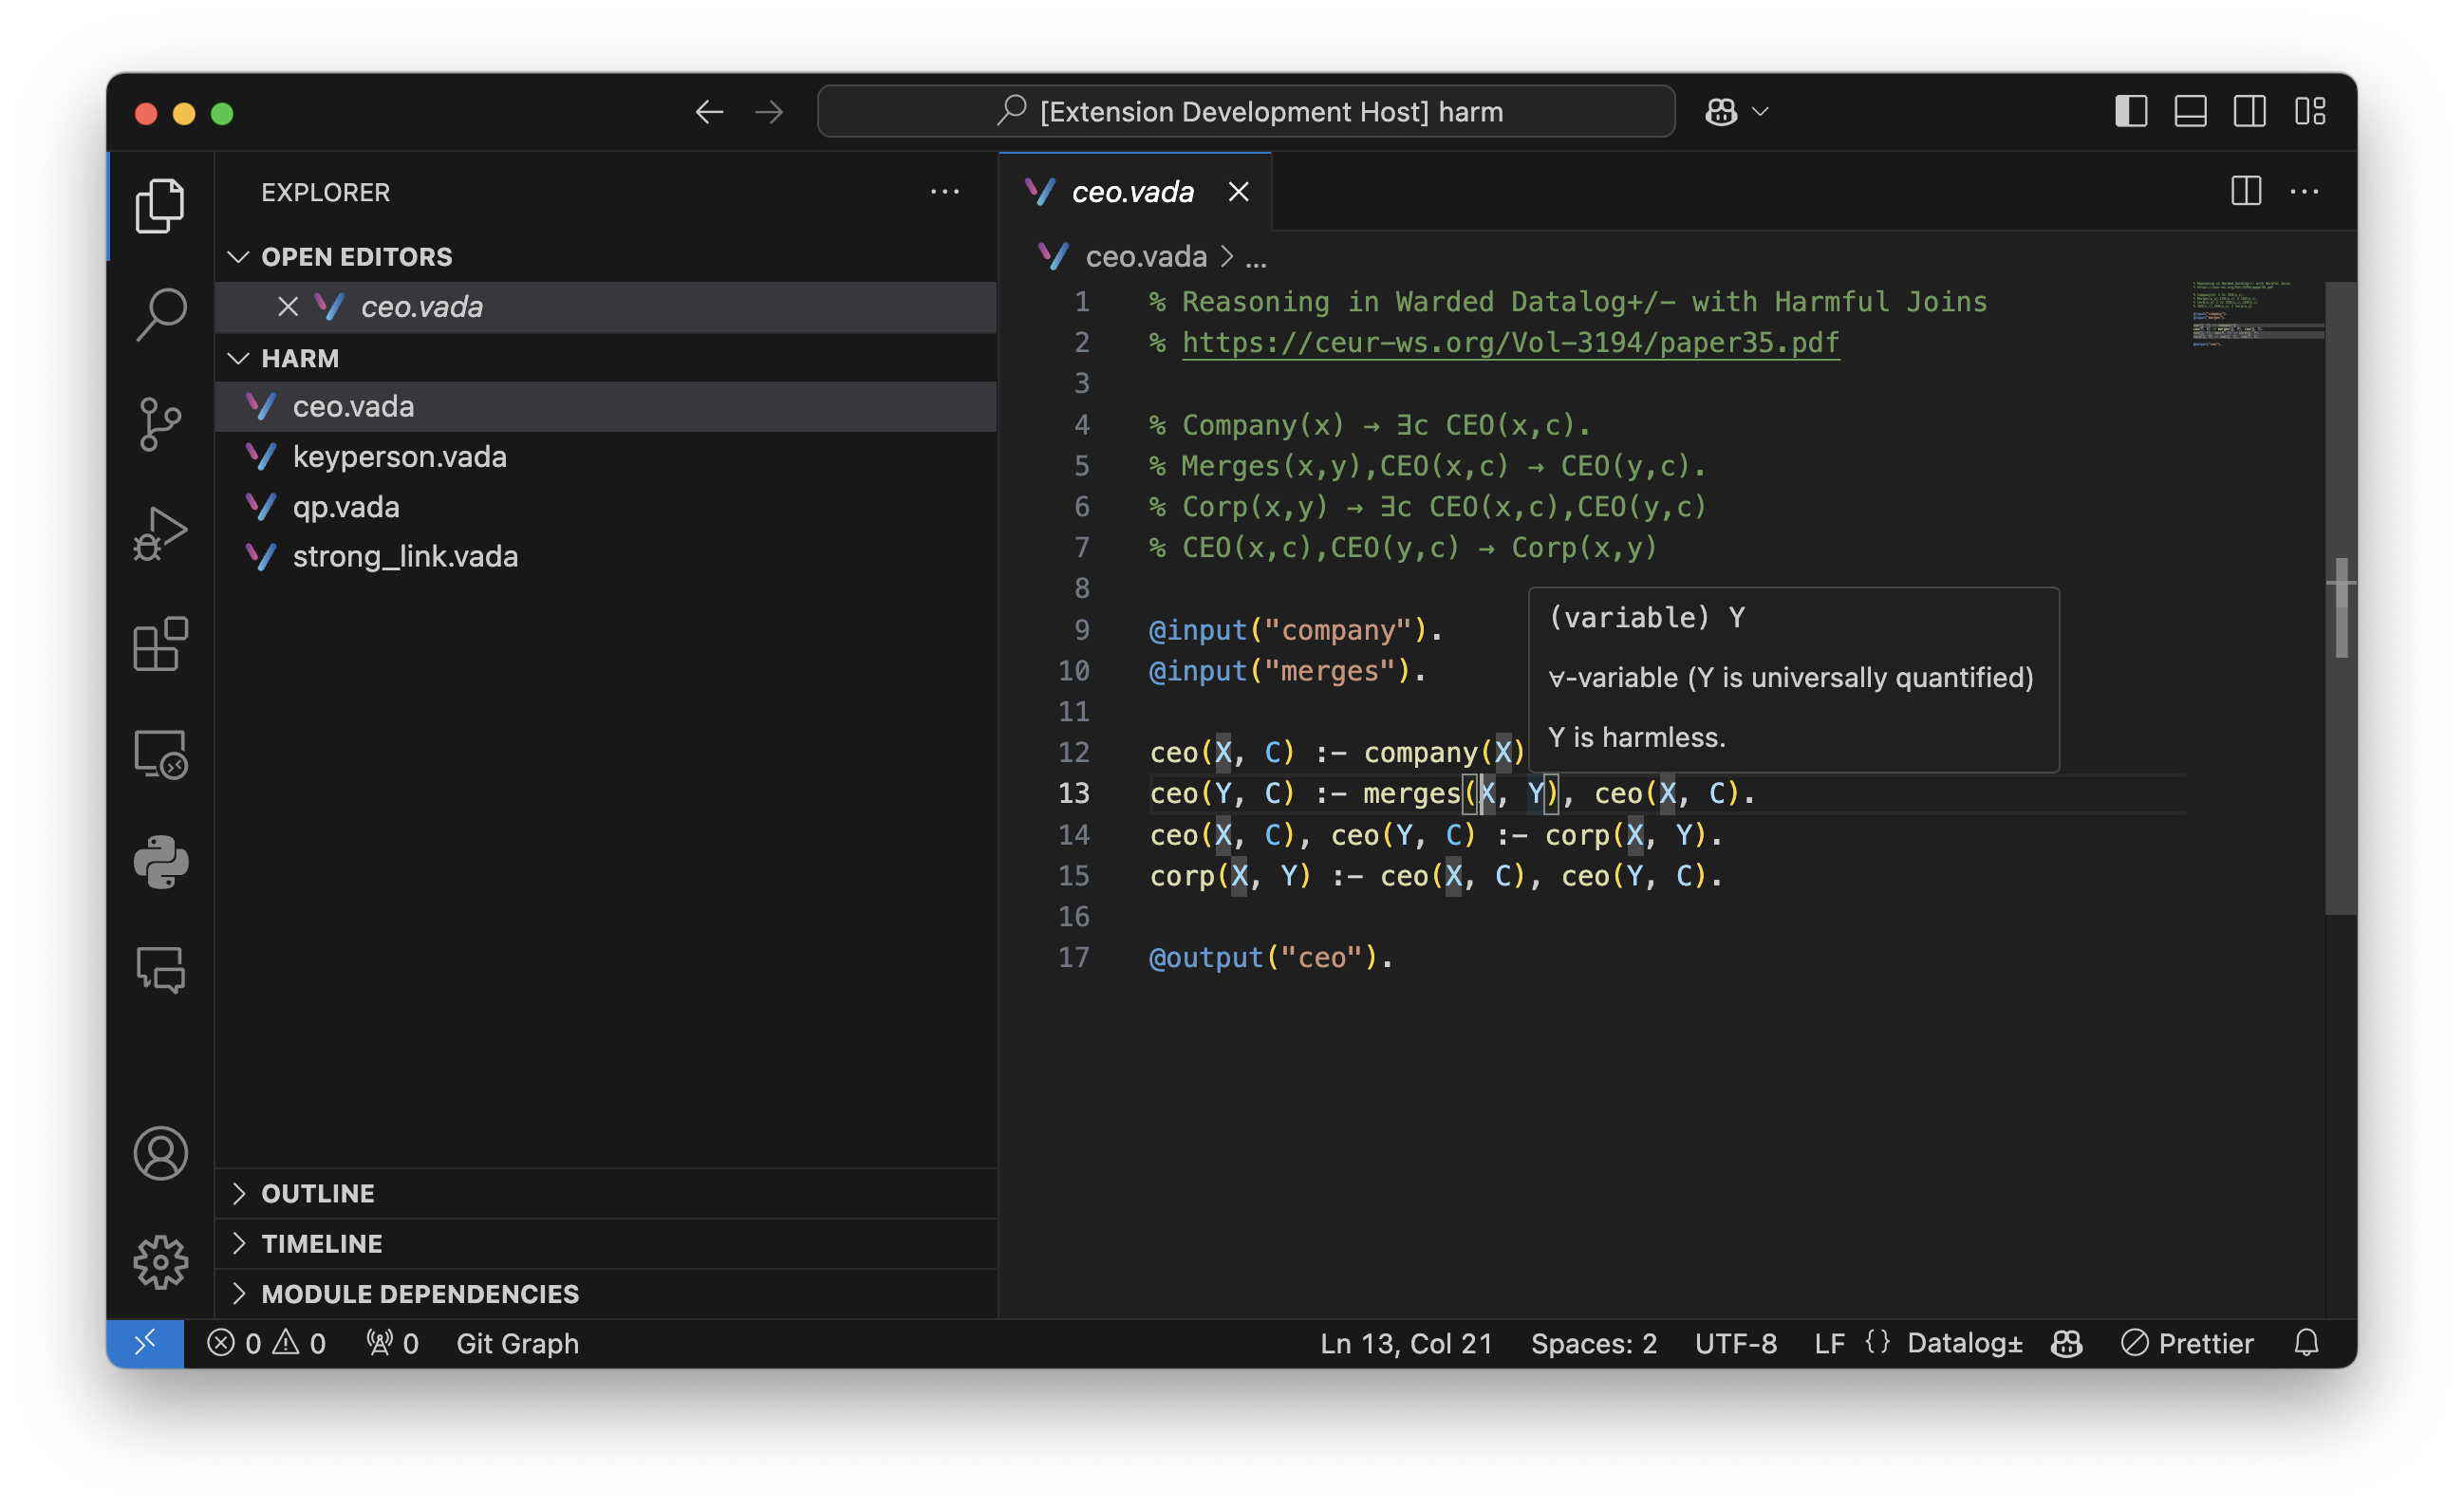Expand the Outline section
The height and width of the screenshot is (1509, 2464).
(x=605, y=1193)
